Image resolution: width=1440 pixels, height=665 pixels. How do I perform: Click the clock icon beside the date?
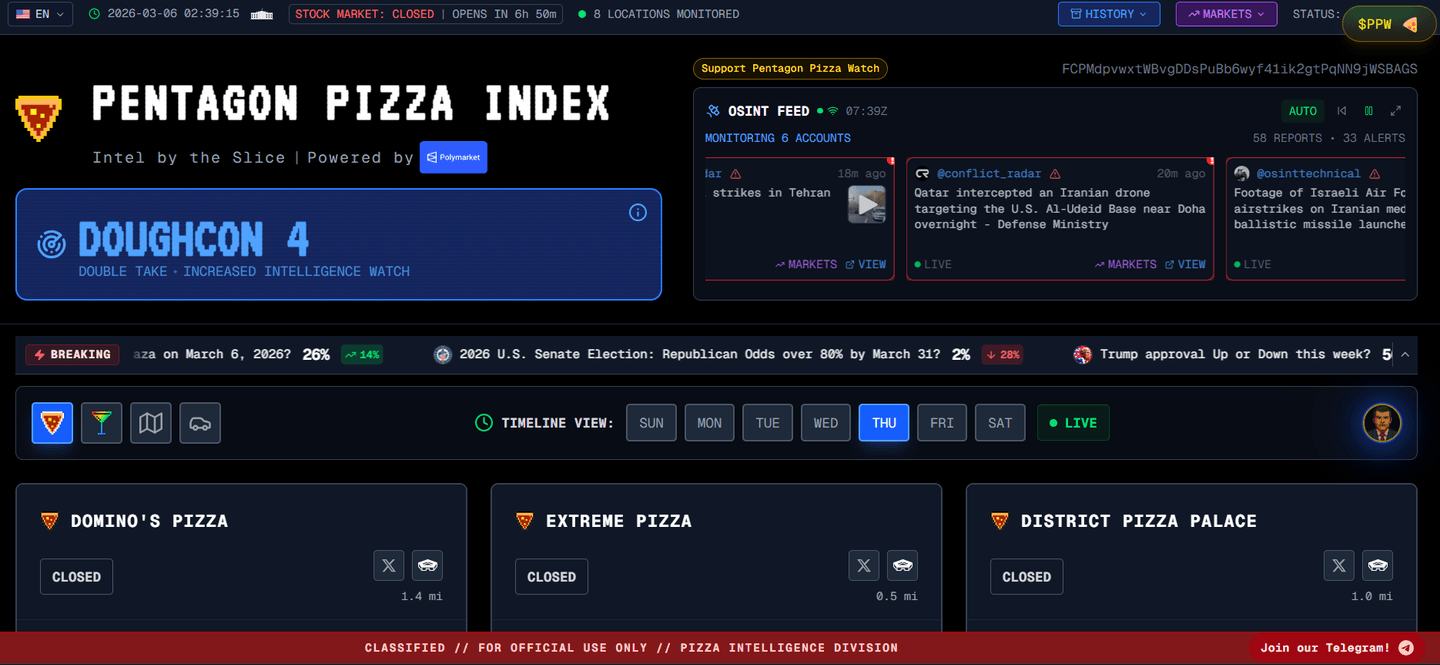tap(94, 14)
